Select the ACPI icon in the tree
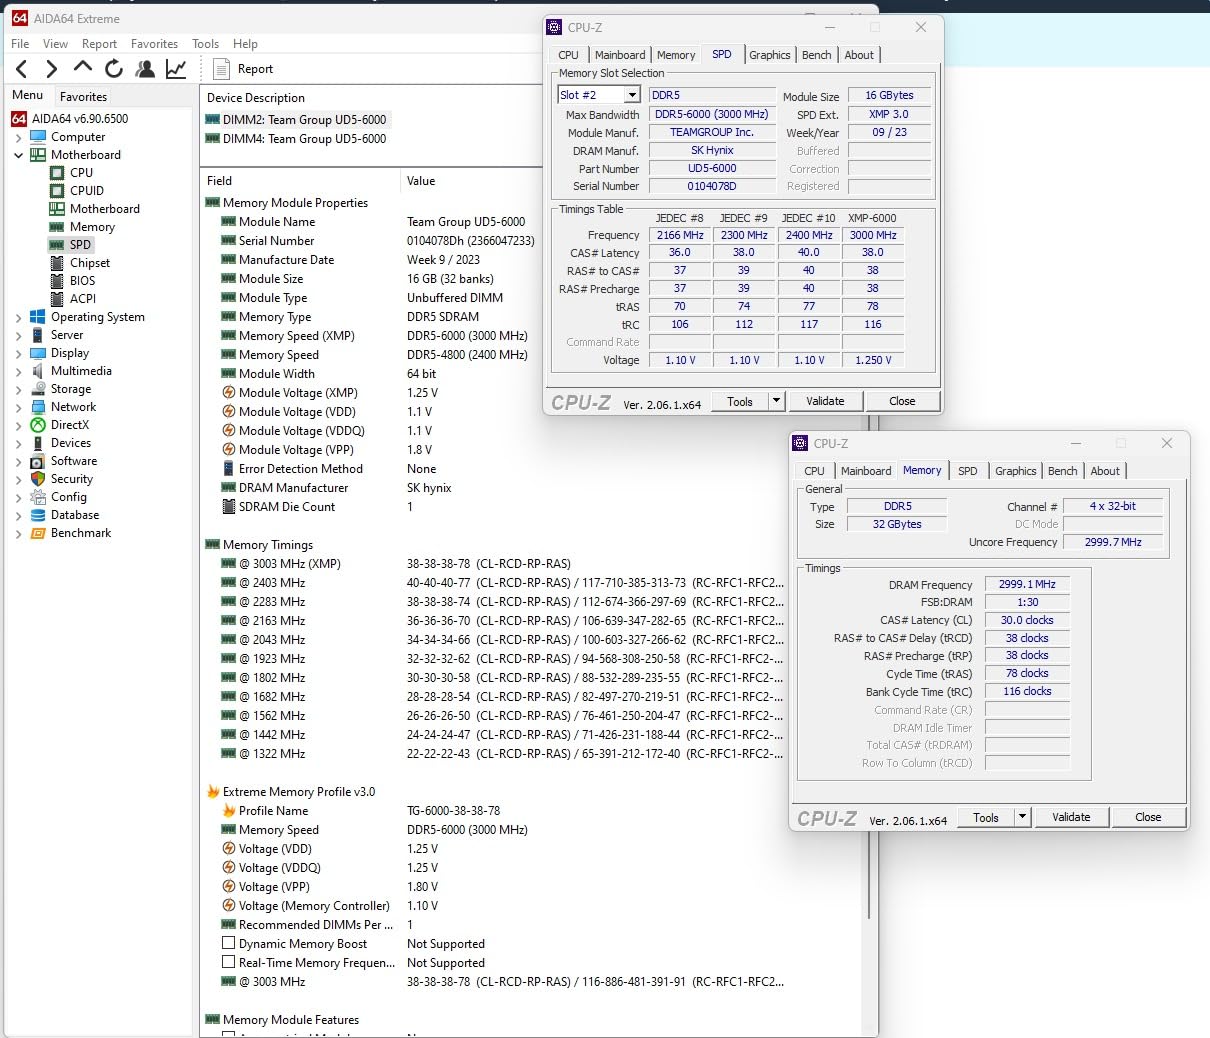This screenshot has height=1038, width=1210. click(57, 299)
